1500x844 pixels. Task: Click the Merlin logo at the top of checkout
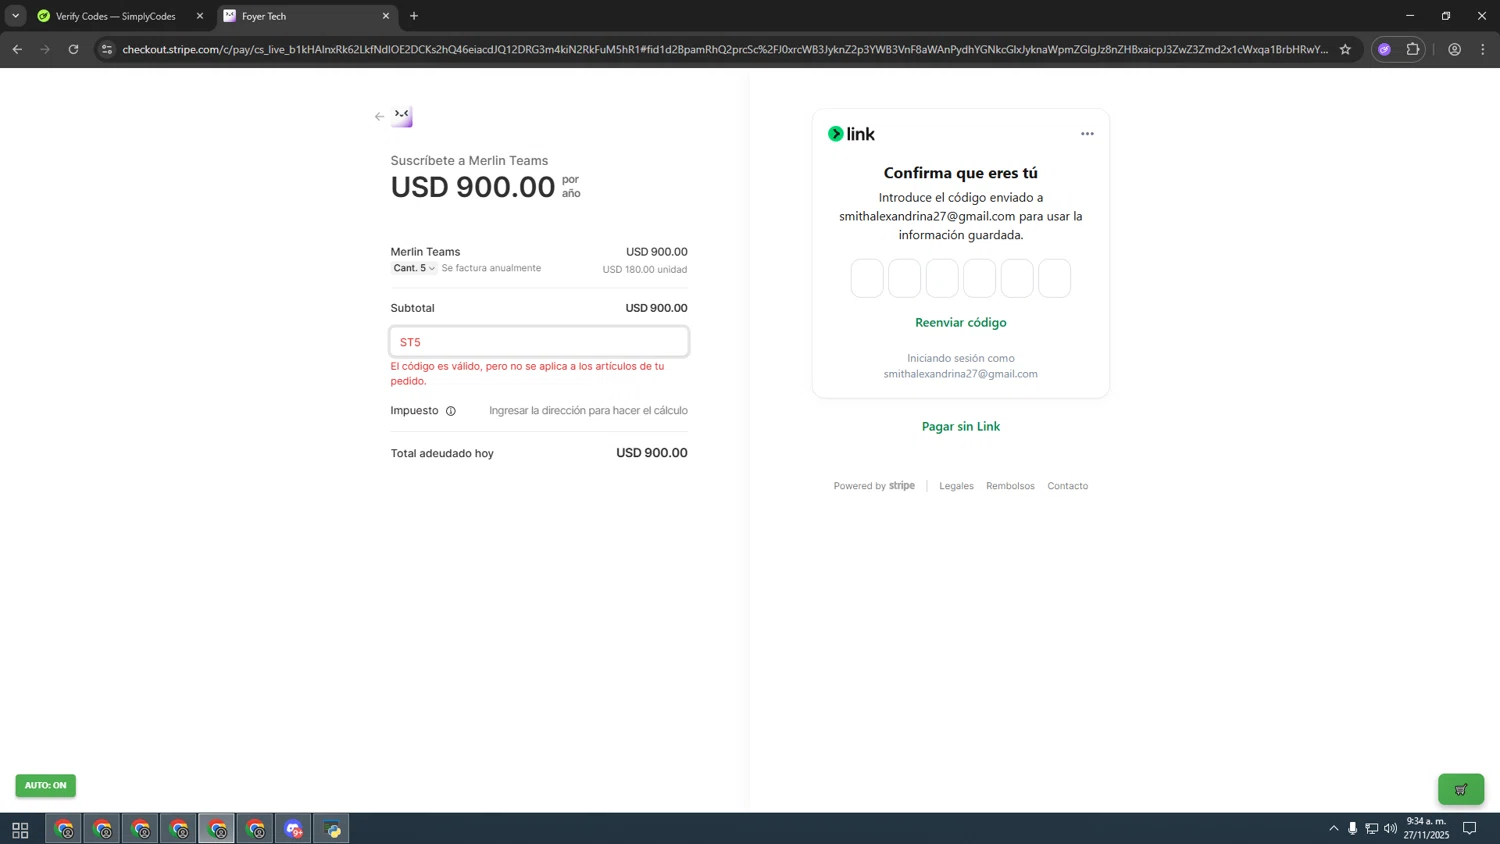402,116
